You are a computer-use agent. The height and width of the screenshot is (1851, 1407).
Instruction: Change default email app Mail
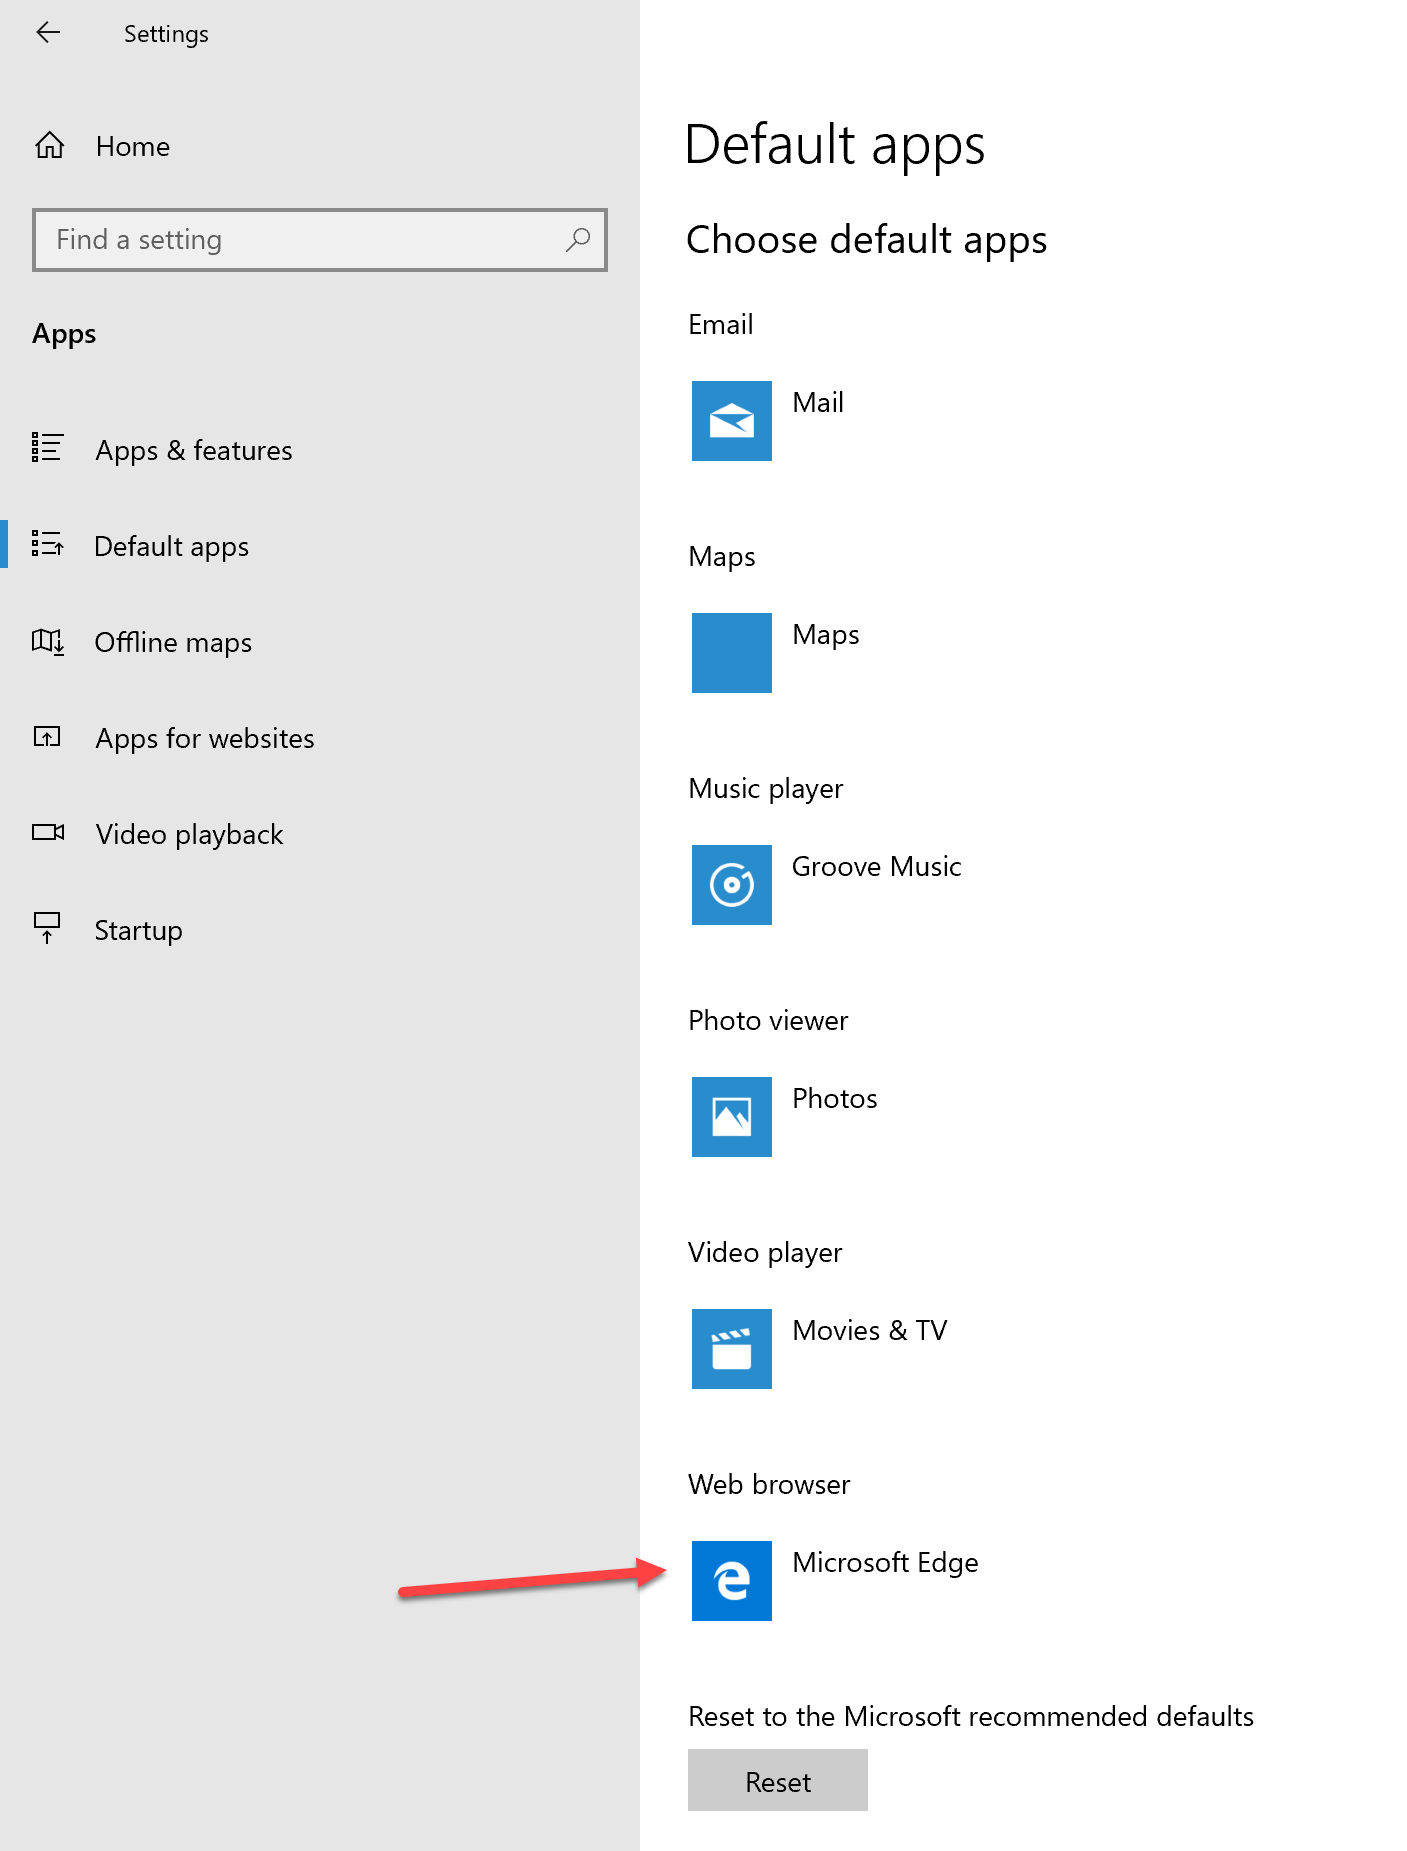pyautogui.click(x=818, y=402)
